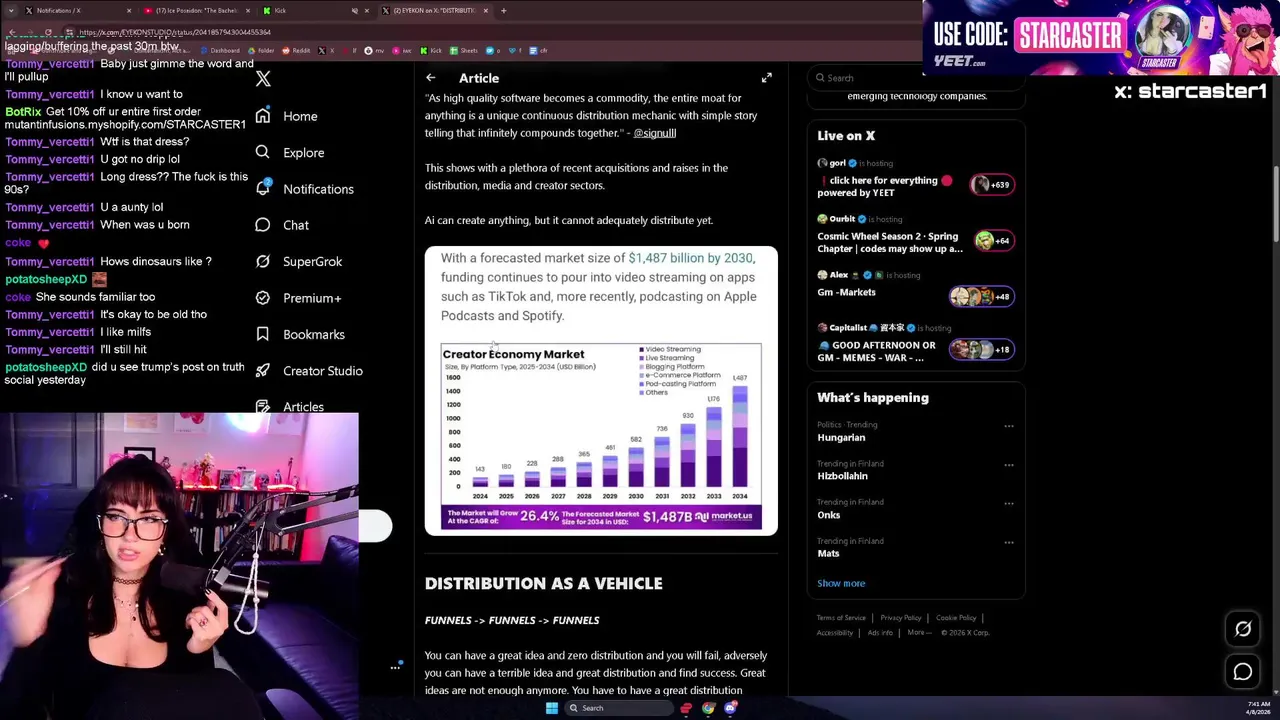Open the Mats trending topic
Screen dimensions: 1280x720
coord(828,553)
